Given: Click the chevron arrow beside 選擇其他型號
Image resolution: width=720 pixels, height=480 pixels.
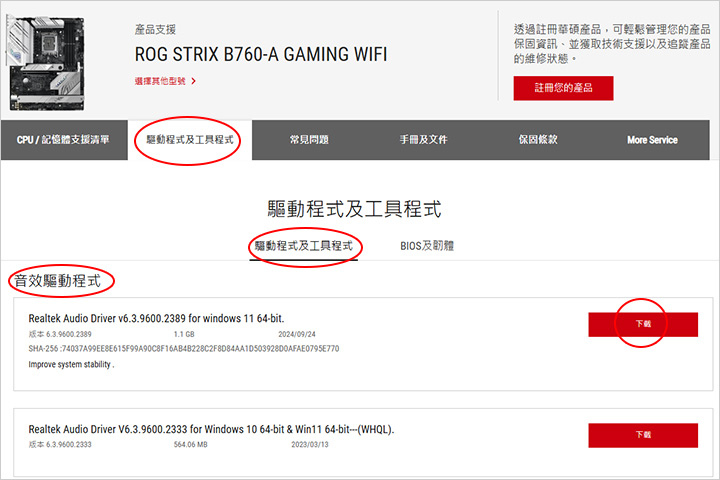Looking at the screenshot, I should point(193,81).
